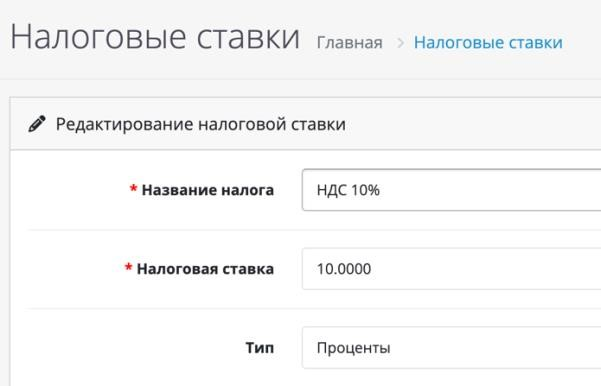This screenshot has height=386, width=601.
Task: Focus the Налоговая ставка input field
Action: pyautogui.click(x=452, y=269)
